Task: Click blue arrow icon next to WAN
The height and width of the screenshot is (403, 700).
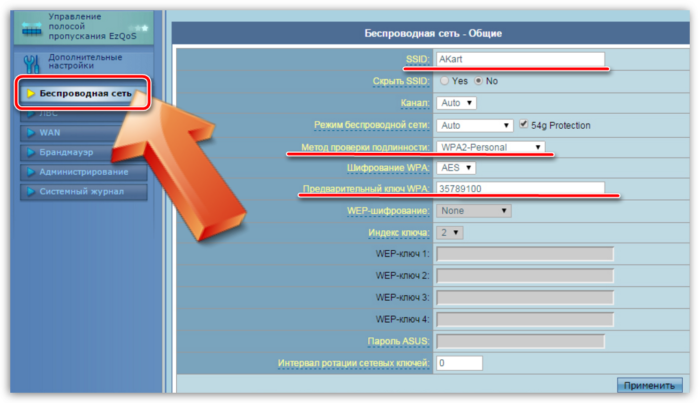Action: [30, 133]
